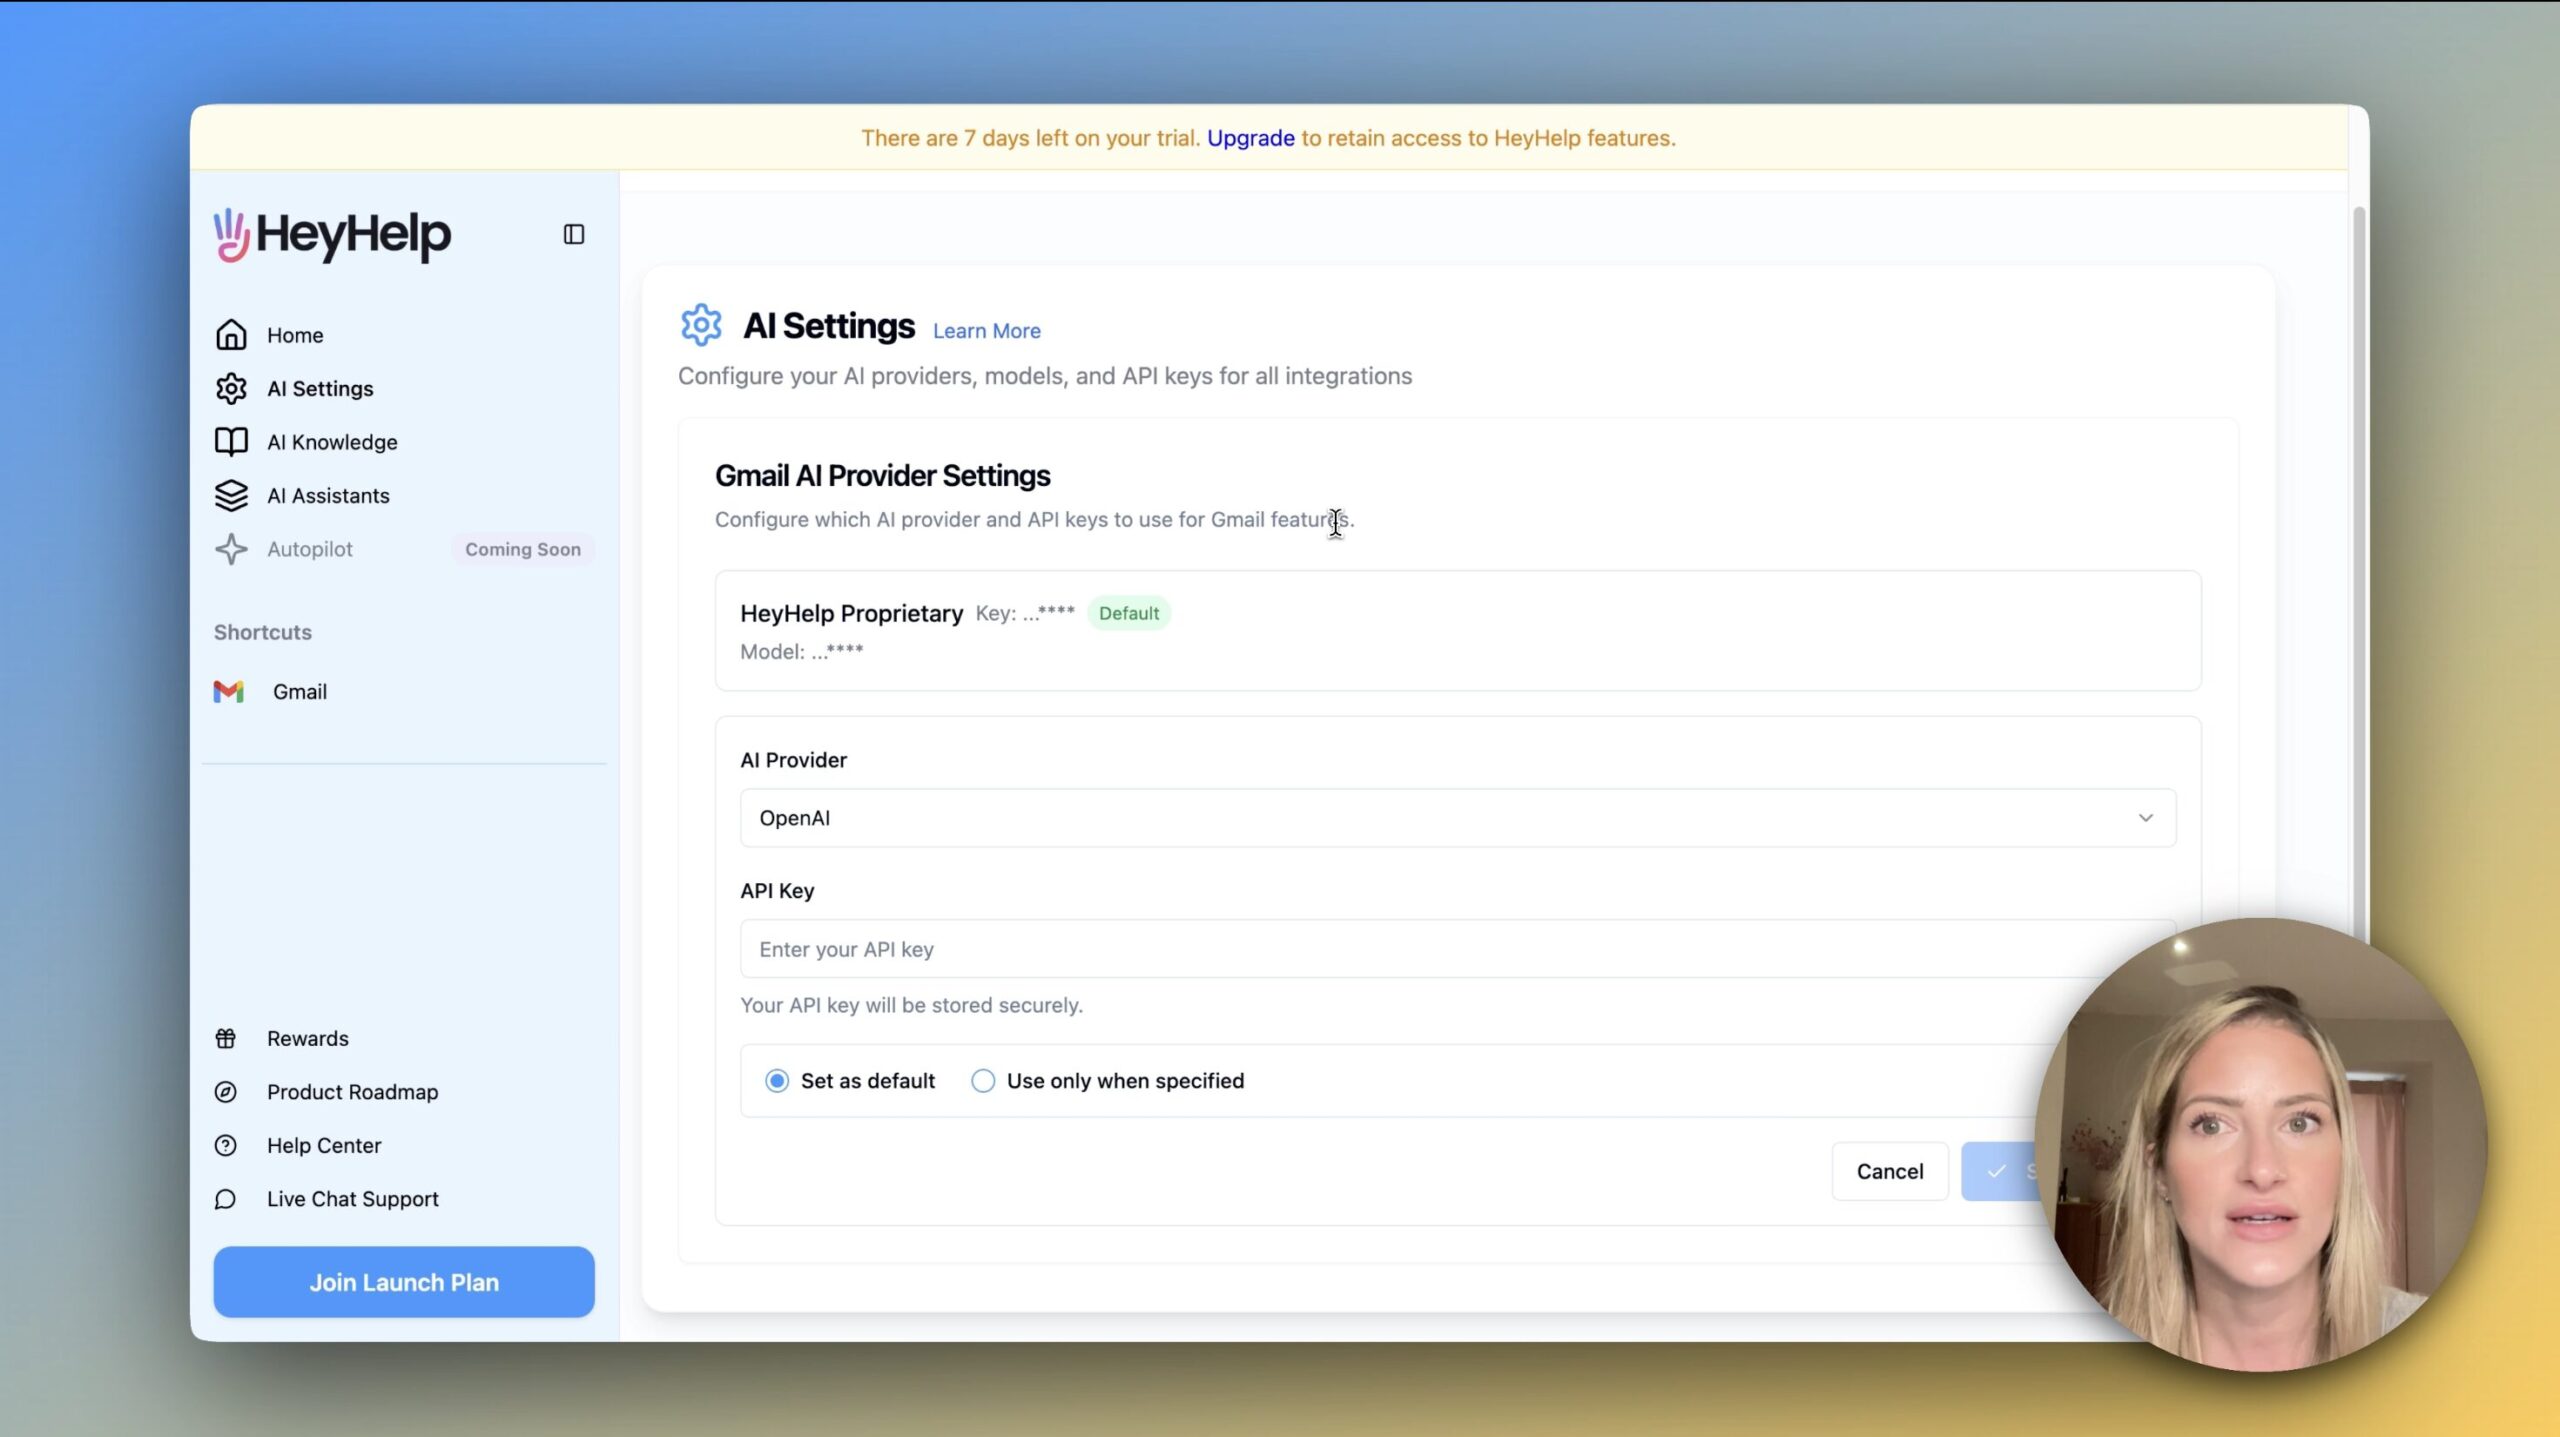Open the Learn More link

click(x=986, y=331)
